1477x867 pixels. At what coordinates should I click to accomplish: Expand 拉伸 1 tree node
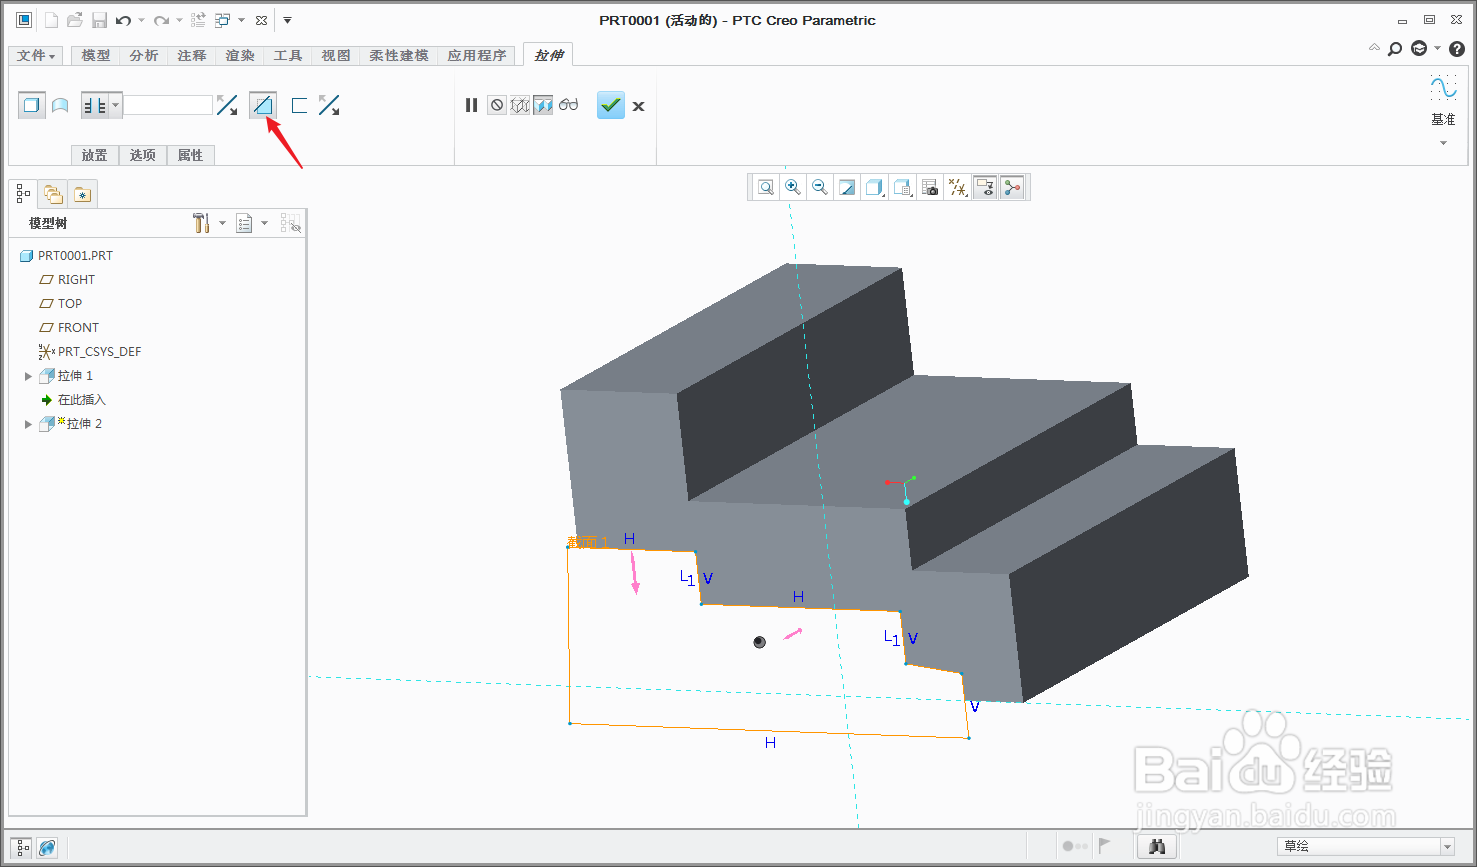28,376
